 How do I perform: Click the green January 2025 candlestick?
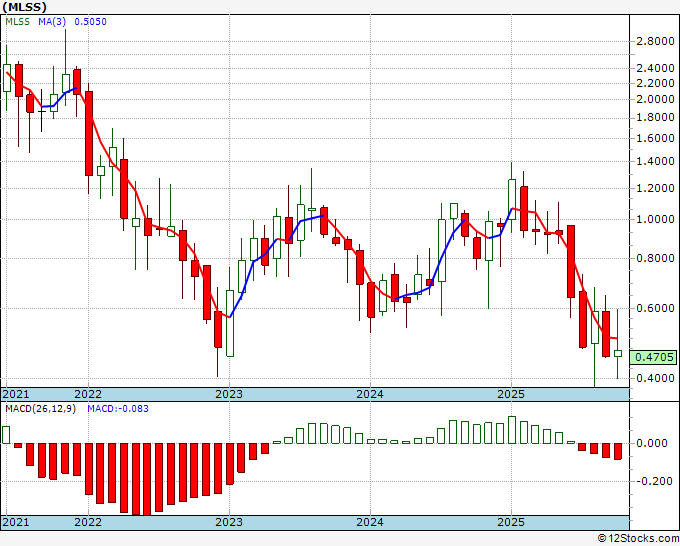click(x=512, y=199)
